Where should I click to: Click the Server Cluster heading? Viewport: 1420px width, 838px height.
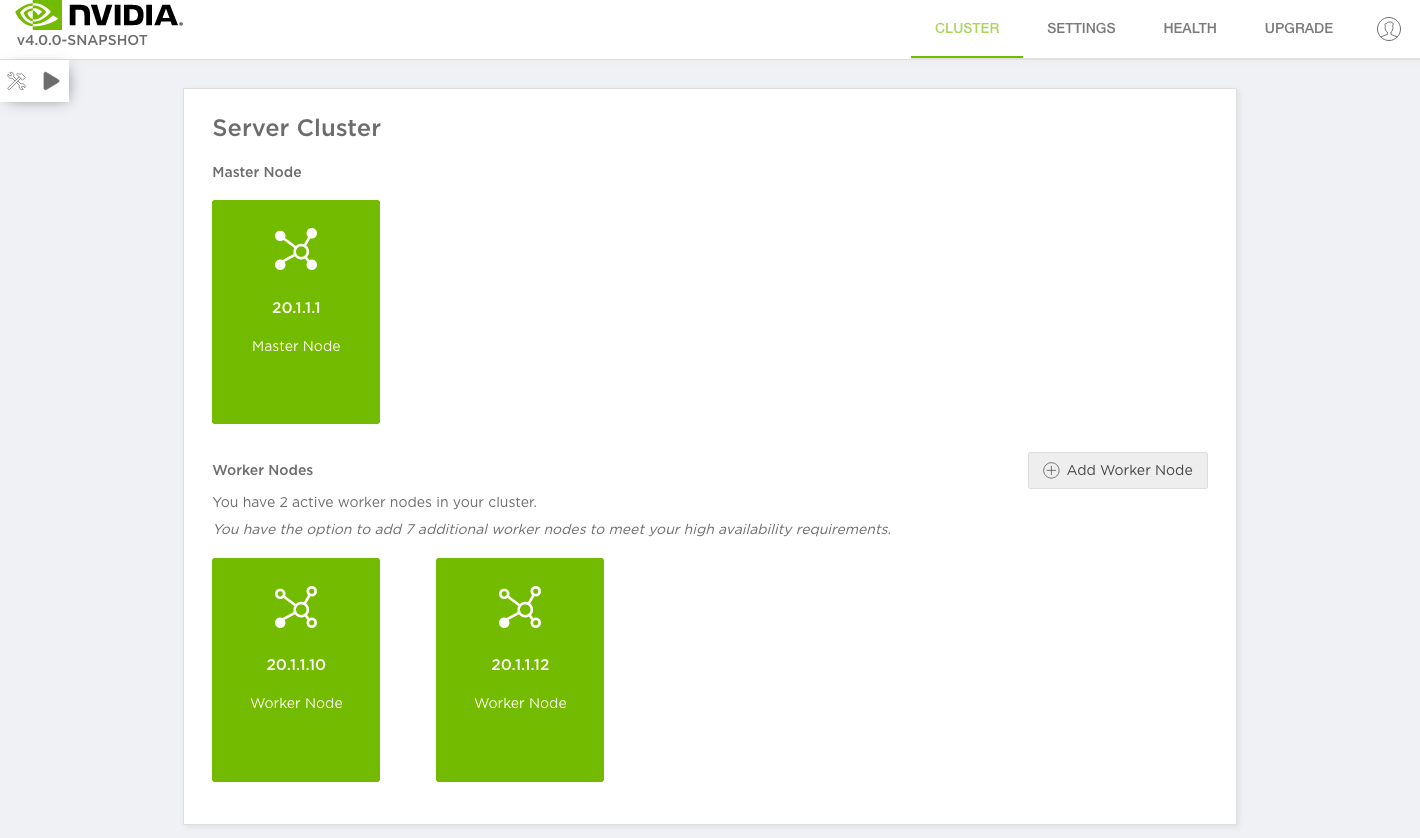coord(296,128)
